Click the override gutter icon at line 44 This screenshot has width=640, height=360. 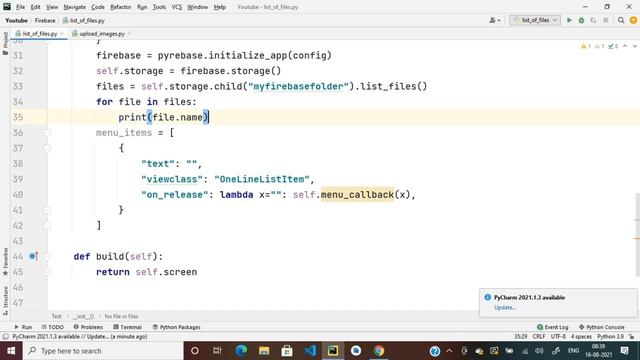tap(33, 256)
